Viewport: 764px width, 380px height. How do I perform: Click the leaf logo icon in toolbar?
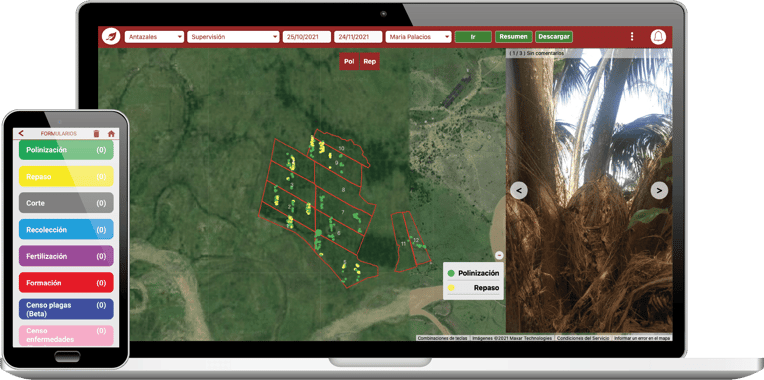[111, 37]
